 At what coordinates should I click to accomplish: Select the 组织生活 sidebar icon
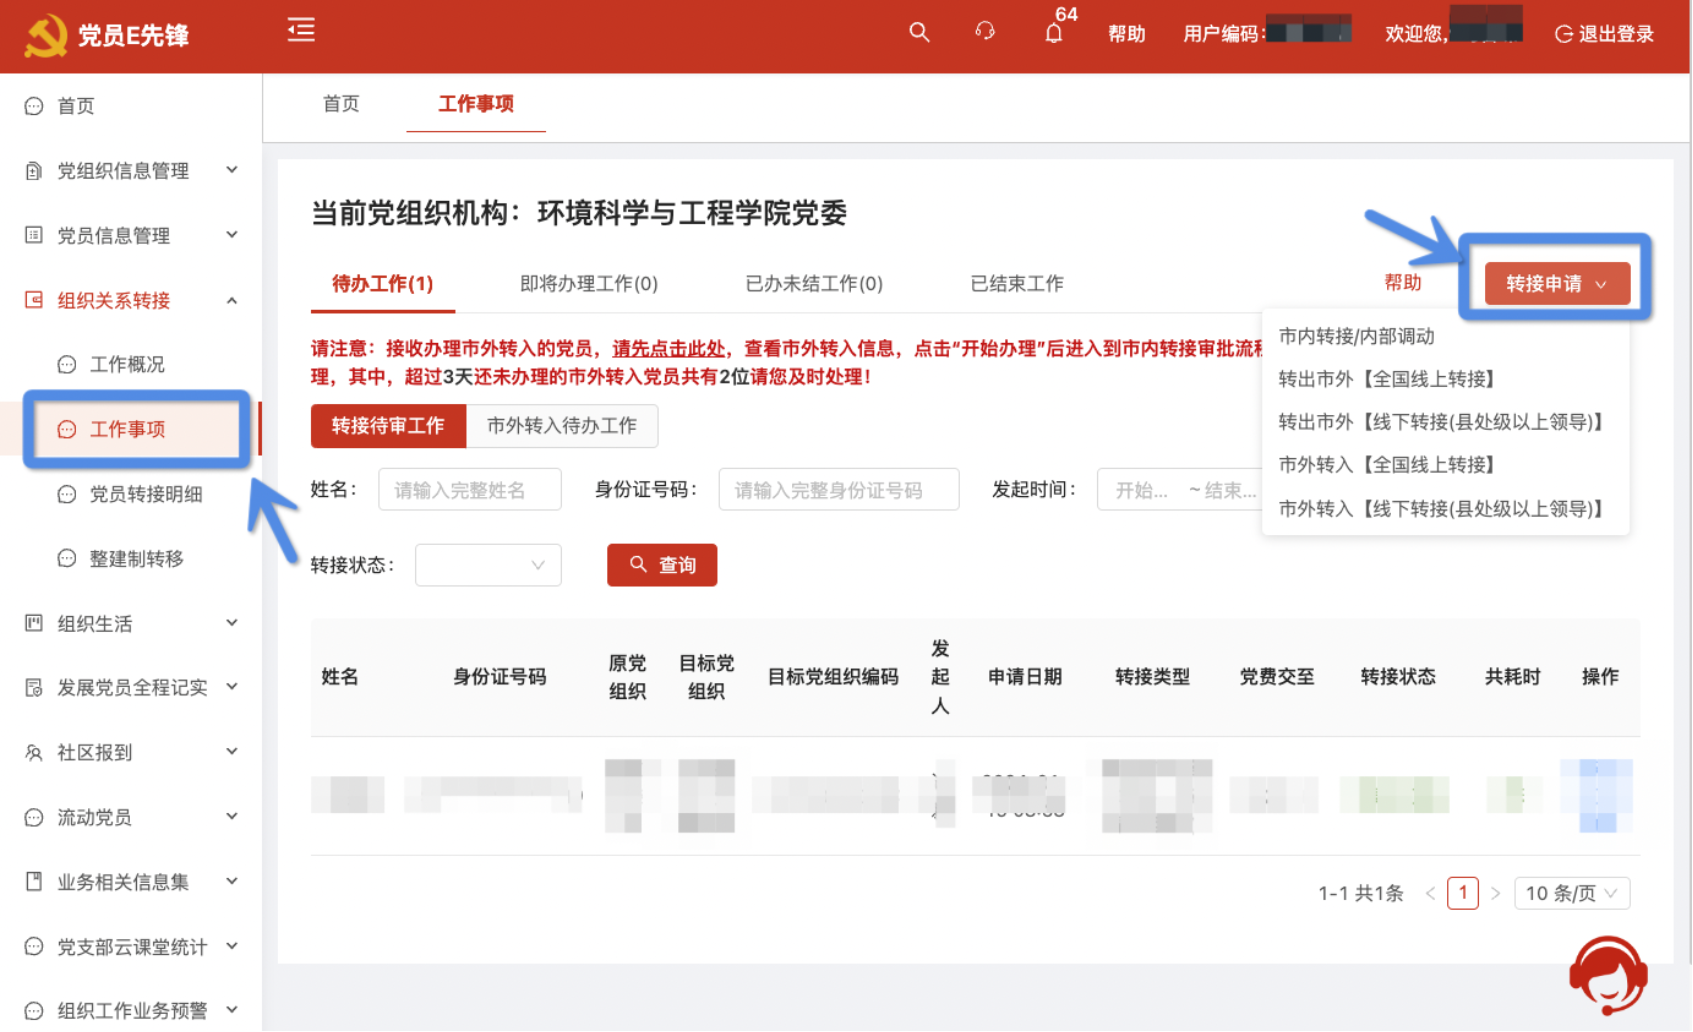click(34, 623)
